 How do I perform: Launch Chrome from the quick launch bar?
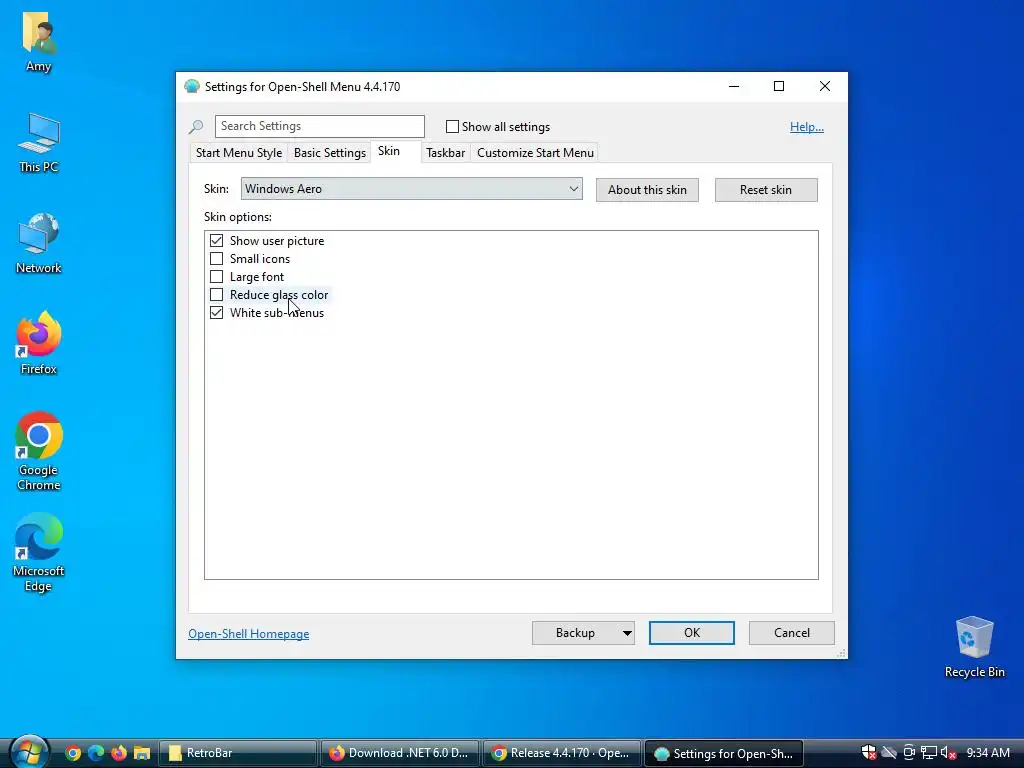[x=73, y=753]
